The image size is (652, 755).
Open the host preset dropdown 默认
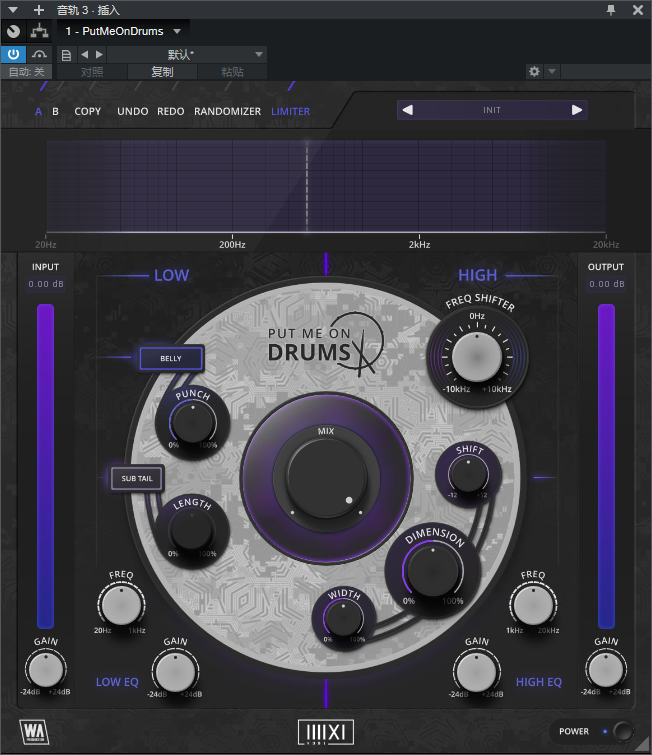pyautogui.click(x=186, y=54)
